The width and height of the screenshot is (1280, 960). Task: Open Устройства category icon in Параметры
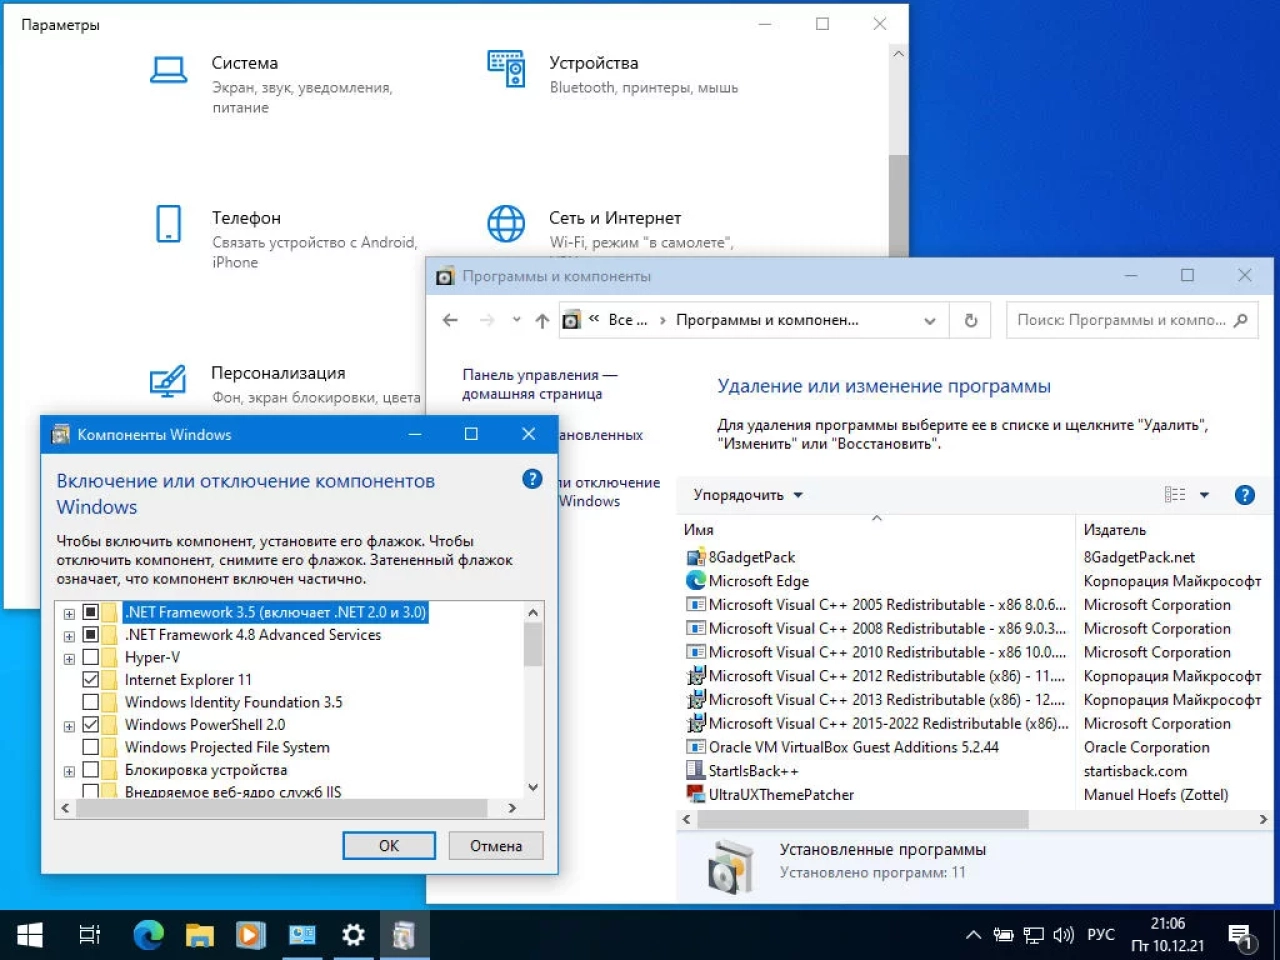click(506, 69)
